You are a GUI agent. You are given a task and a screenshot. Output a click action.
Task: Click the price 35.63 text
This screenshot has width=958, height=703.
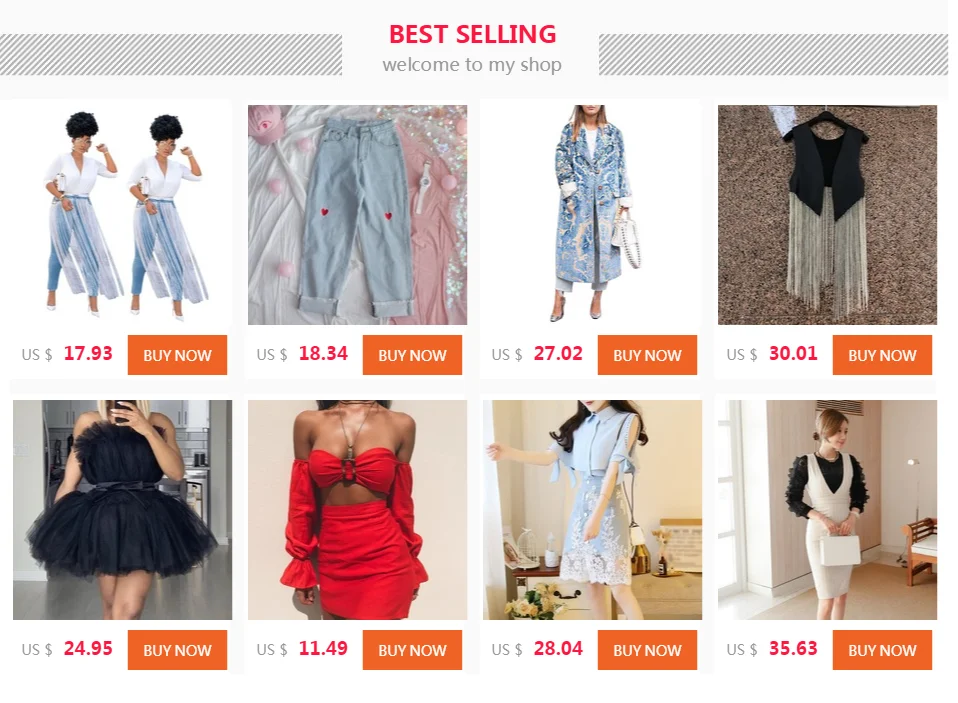792,648
